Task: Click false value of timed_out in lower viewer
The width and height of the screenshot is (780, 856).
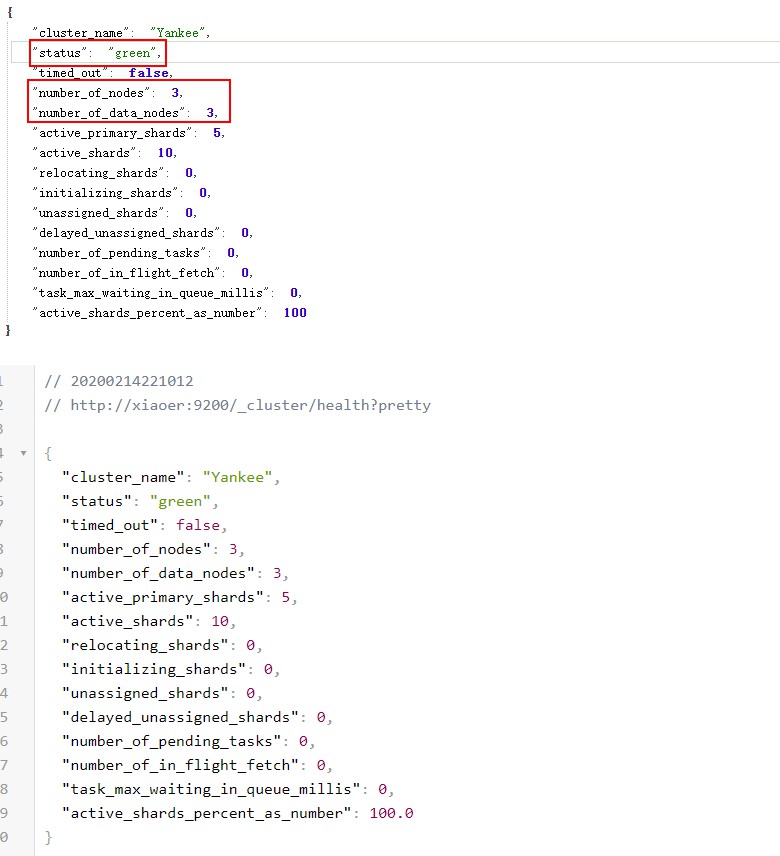Action: 198,525
